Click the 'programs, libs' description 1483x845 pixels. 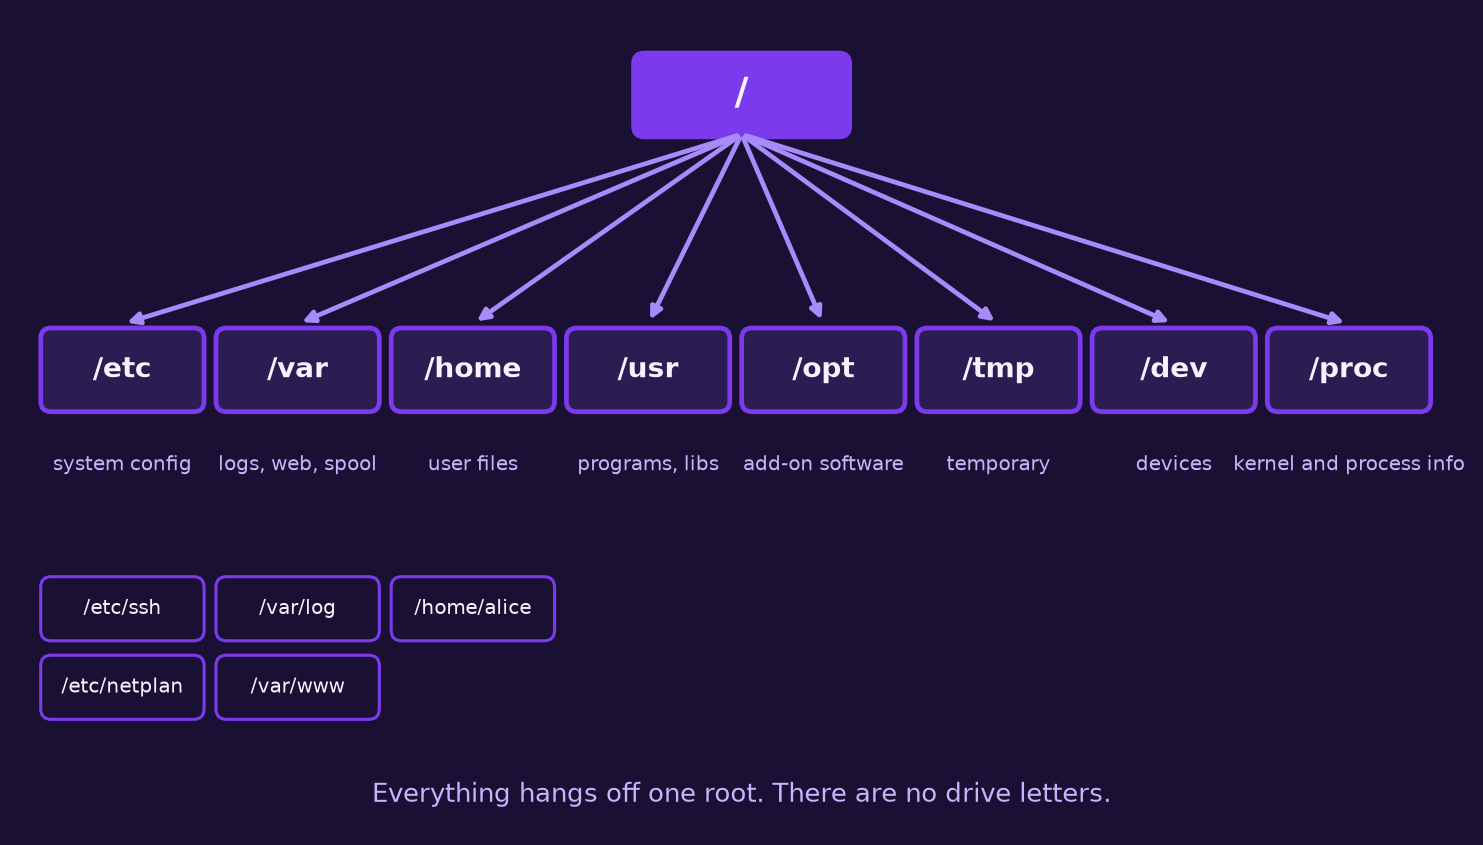(x=648, y=464)
